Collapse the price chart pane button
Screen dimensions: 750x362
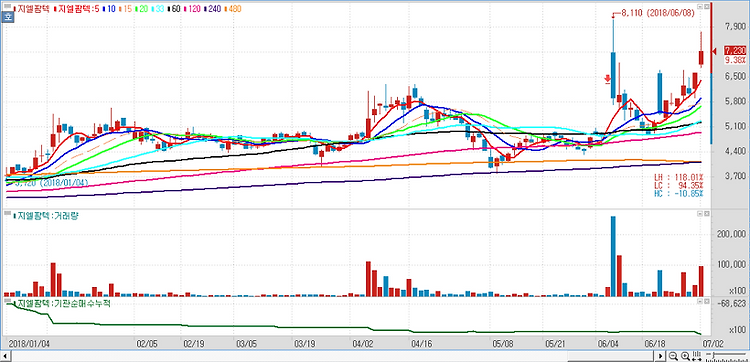(700, 7)
